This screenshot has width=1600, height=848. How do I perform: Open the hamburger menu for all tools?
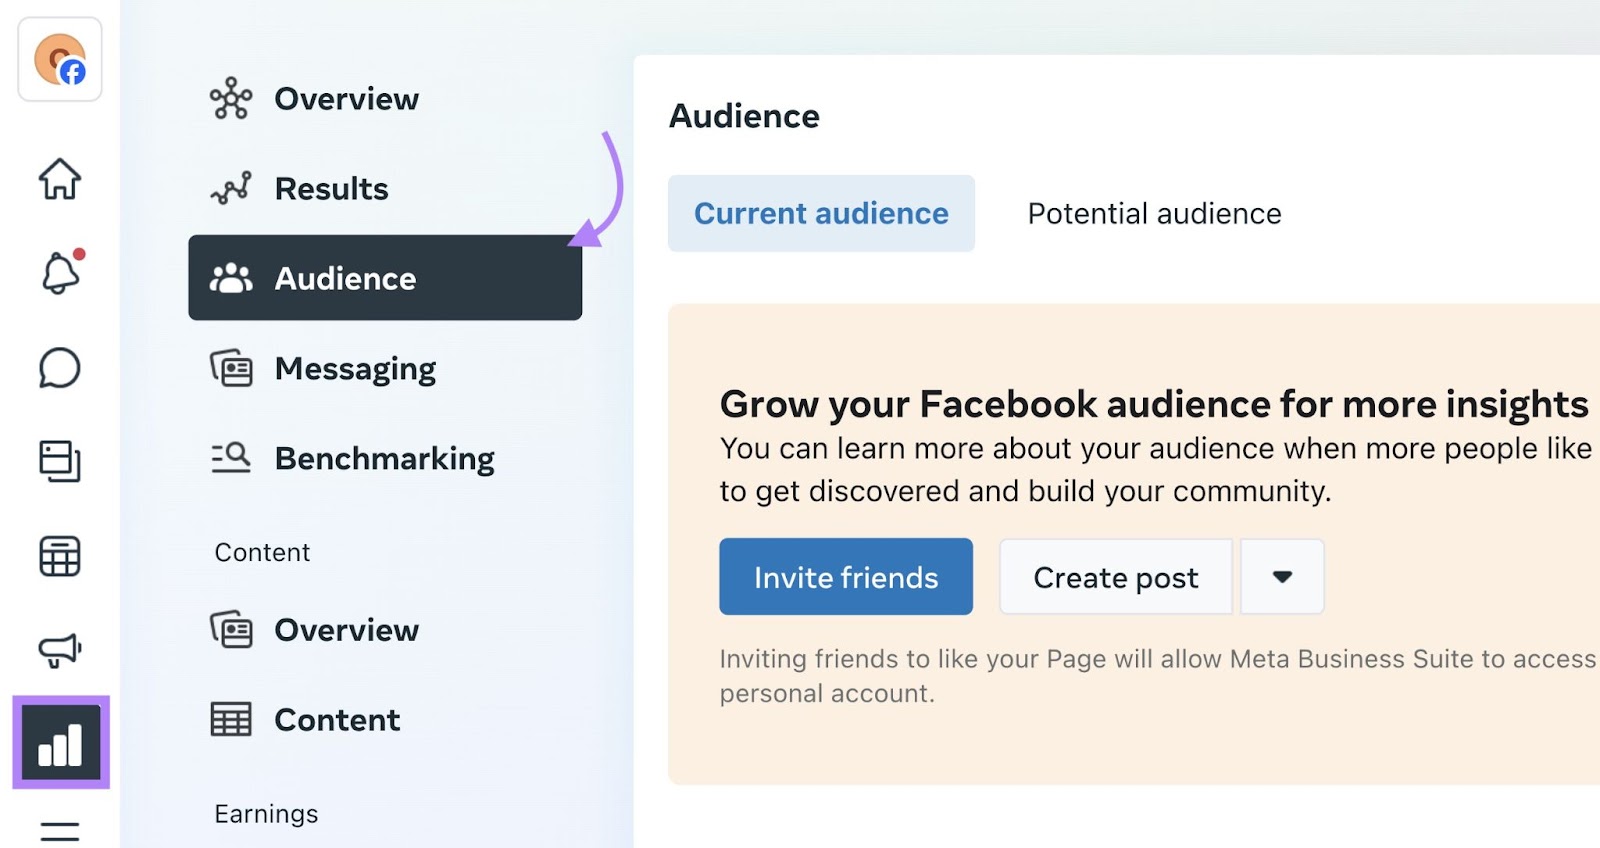pyautogui.click(x=60, y=831)
